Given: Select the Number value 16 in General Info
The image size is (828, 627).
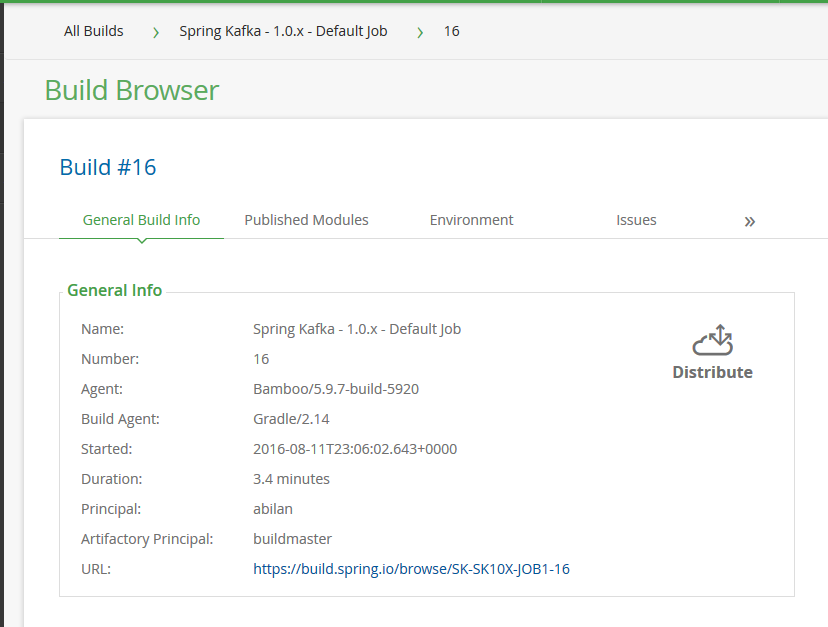Looking at the screenshot, I should pyautogui.click(x=261, y=359).
